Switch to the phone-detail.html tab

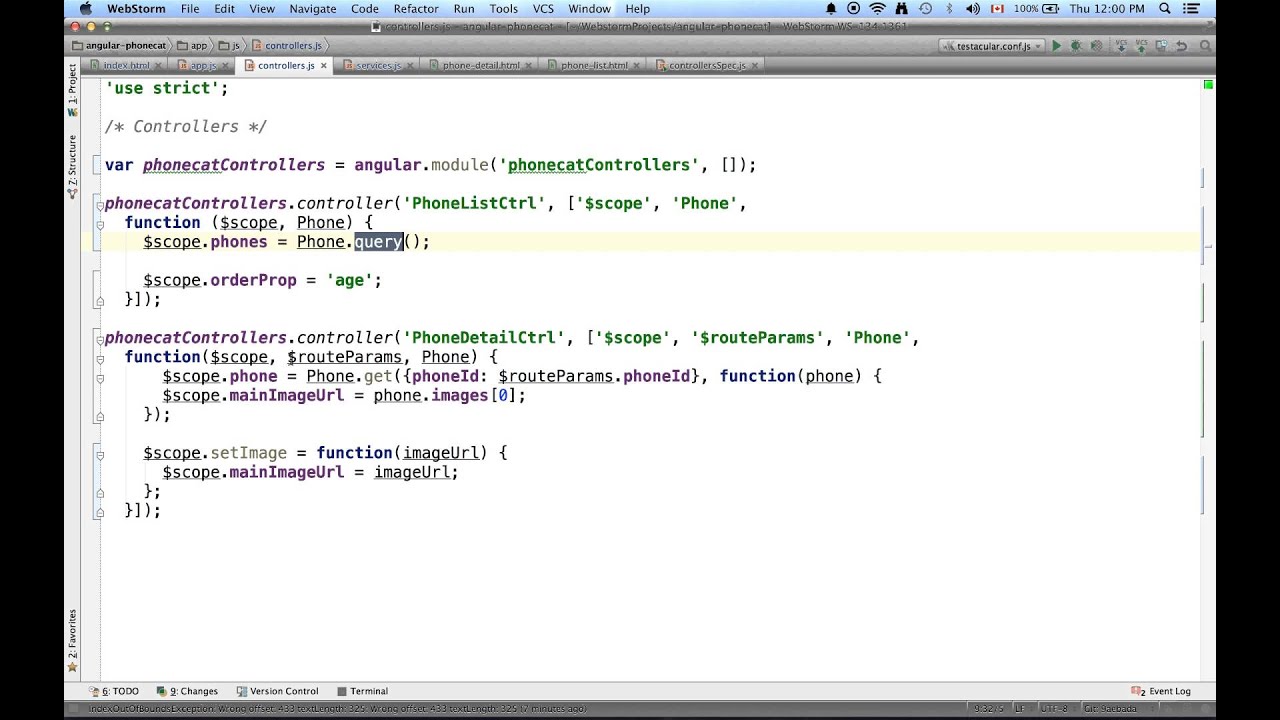tap(481, 66)
